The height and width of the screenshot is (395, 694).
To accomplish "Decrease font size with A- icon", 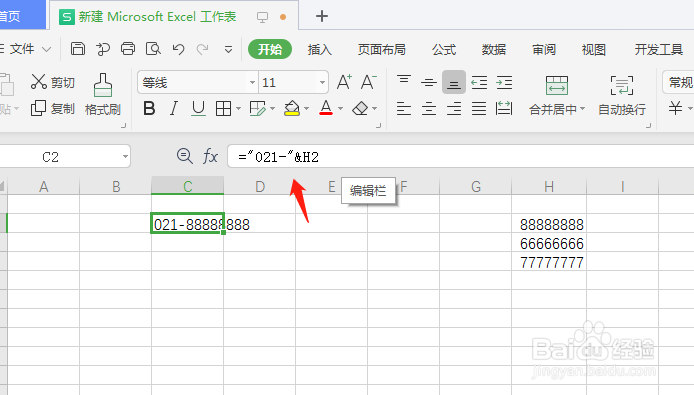I will [368, 82].
